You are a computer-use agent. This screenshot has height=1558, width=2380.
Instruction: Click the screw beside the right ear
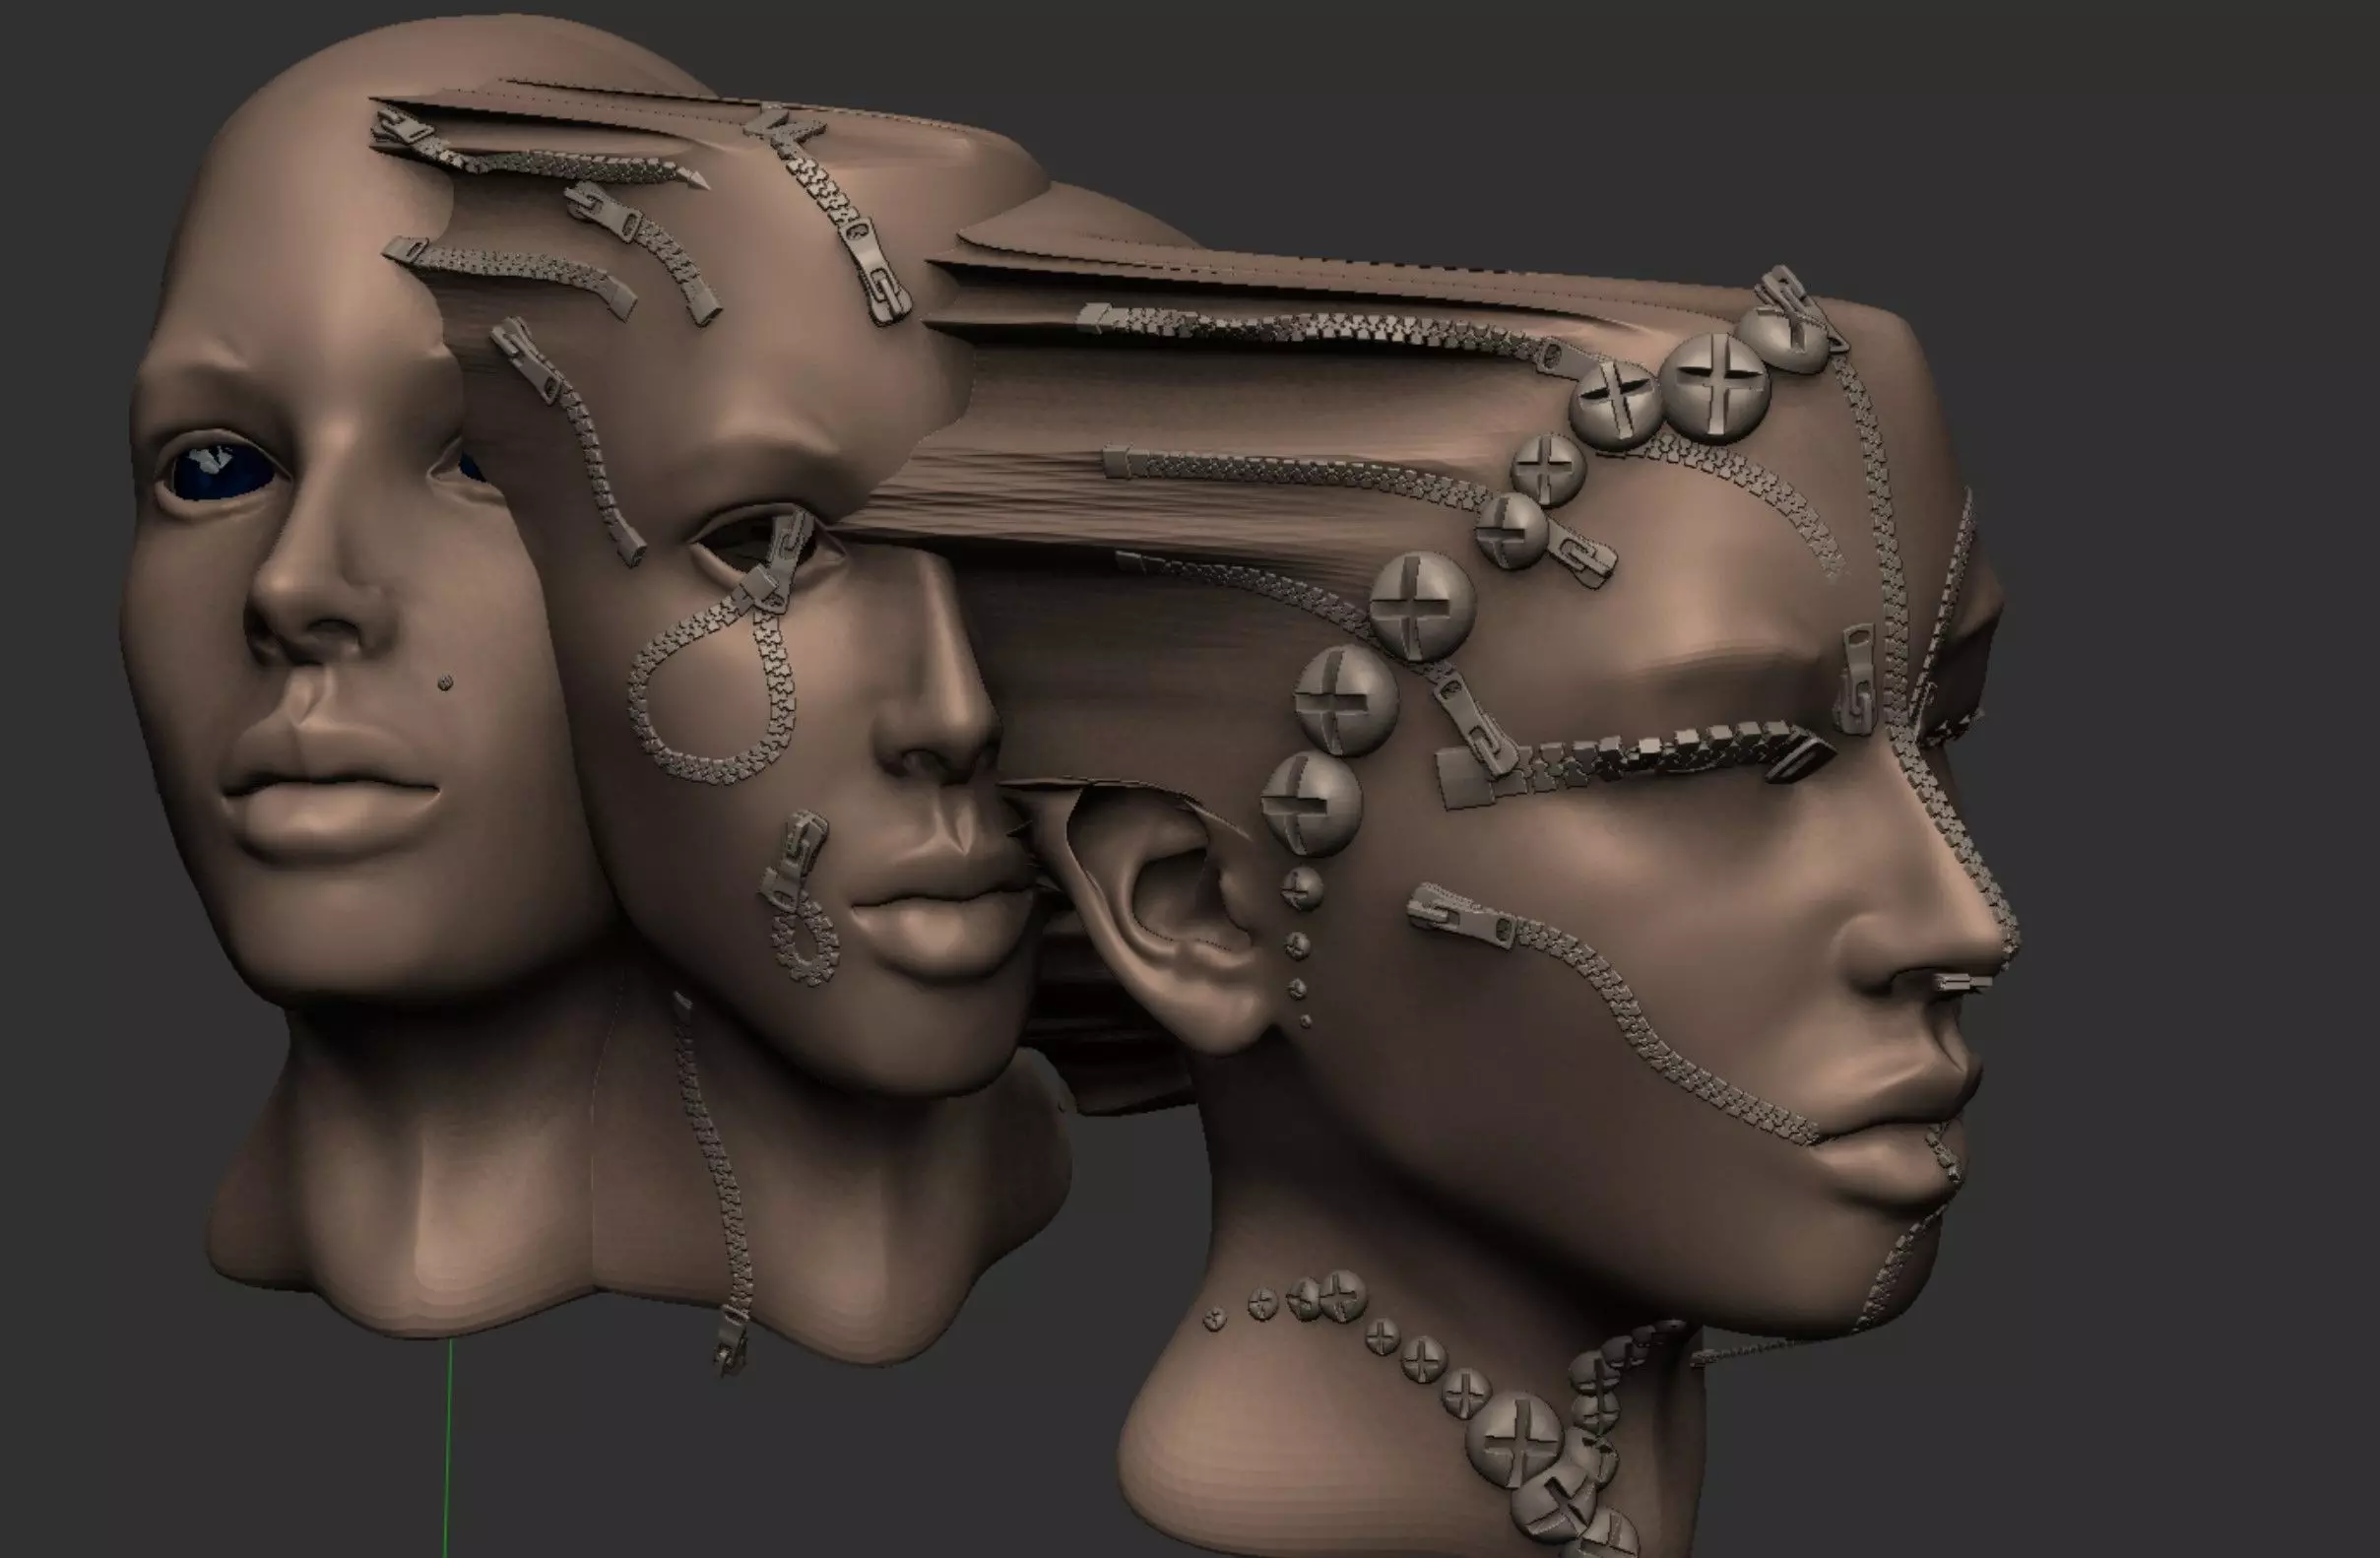click(1311, 805)
